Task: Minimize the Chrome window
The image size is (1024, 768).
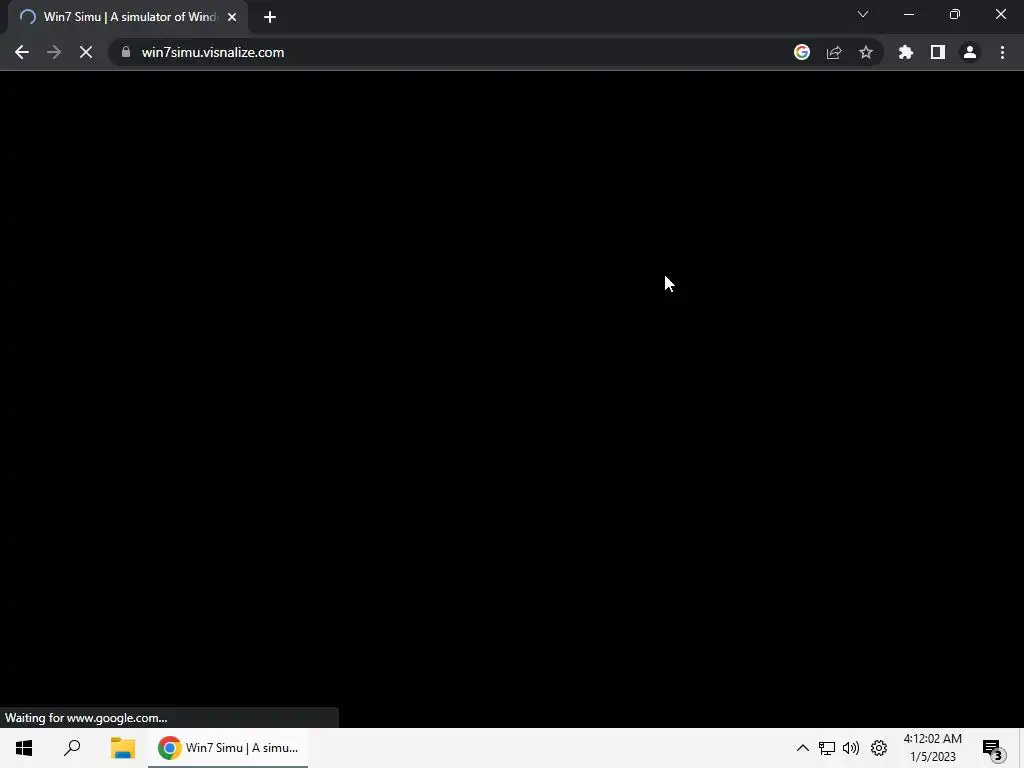Action: [x=908, y=14]
